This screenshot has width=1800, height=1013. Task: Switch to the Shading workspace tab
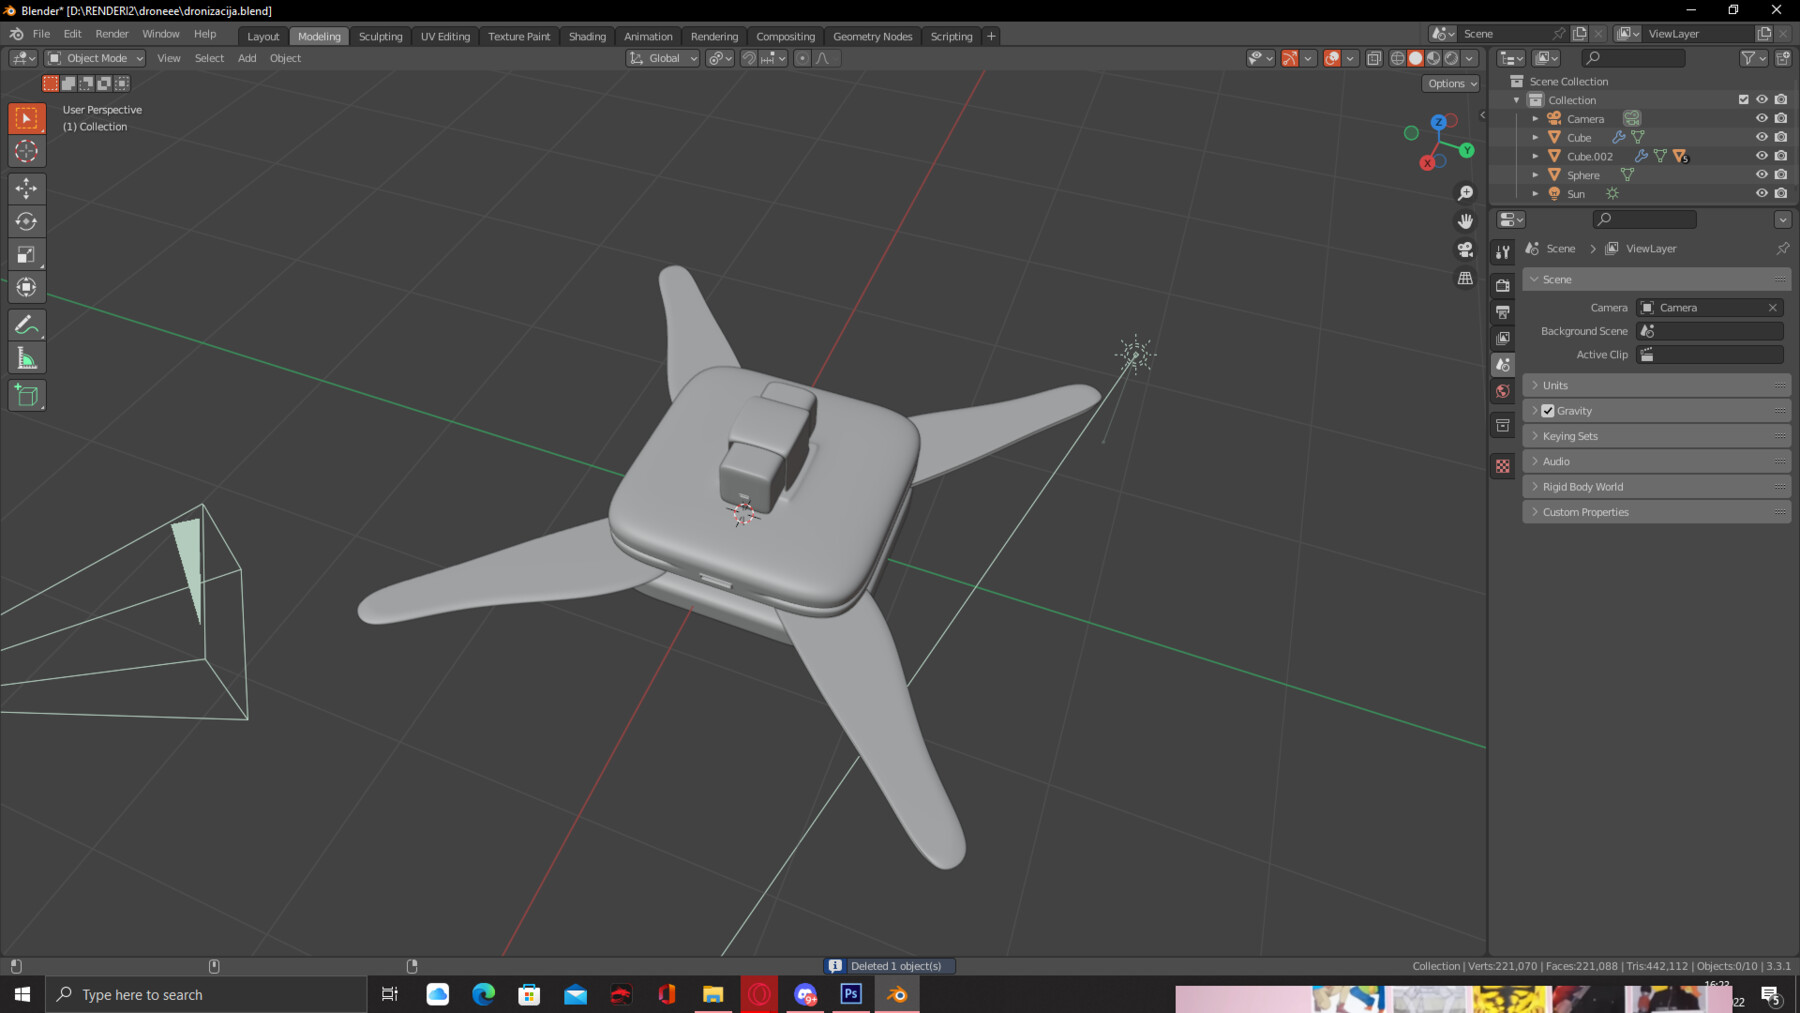point(587,36)
